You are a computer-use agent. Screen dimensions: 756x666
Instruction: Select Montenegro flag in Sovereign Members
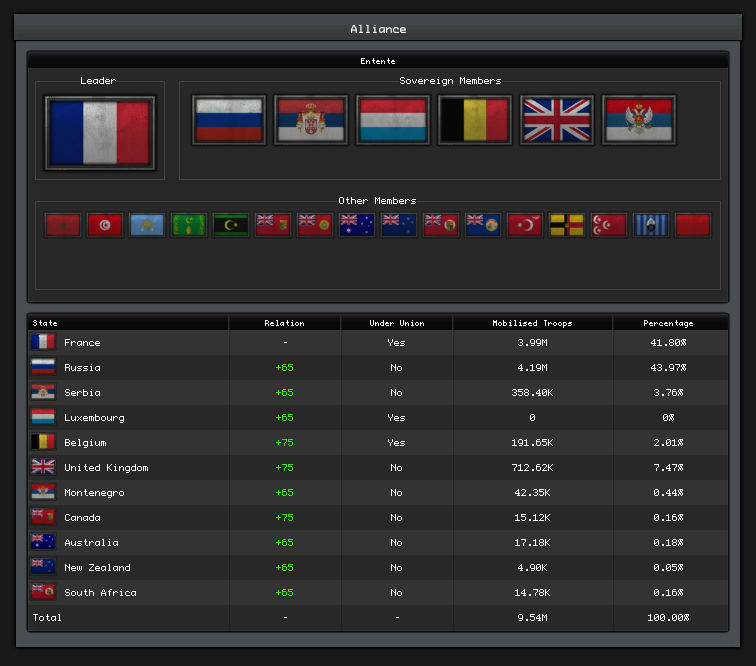[639, 120]
